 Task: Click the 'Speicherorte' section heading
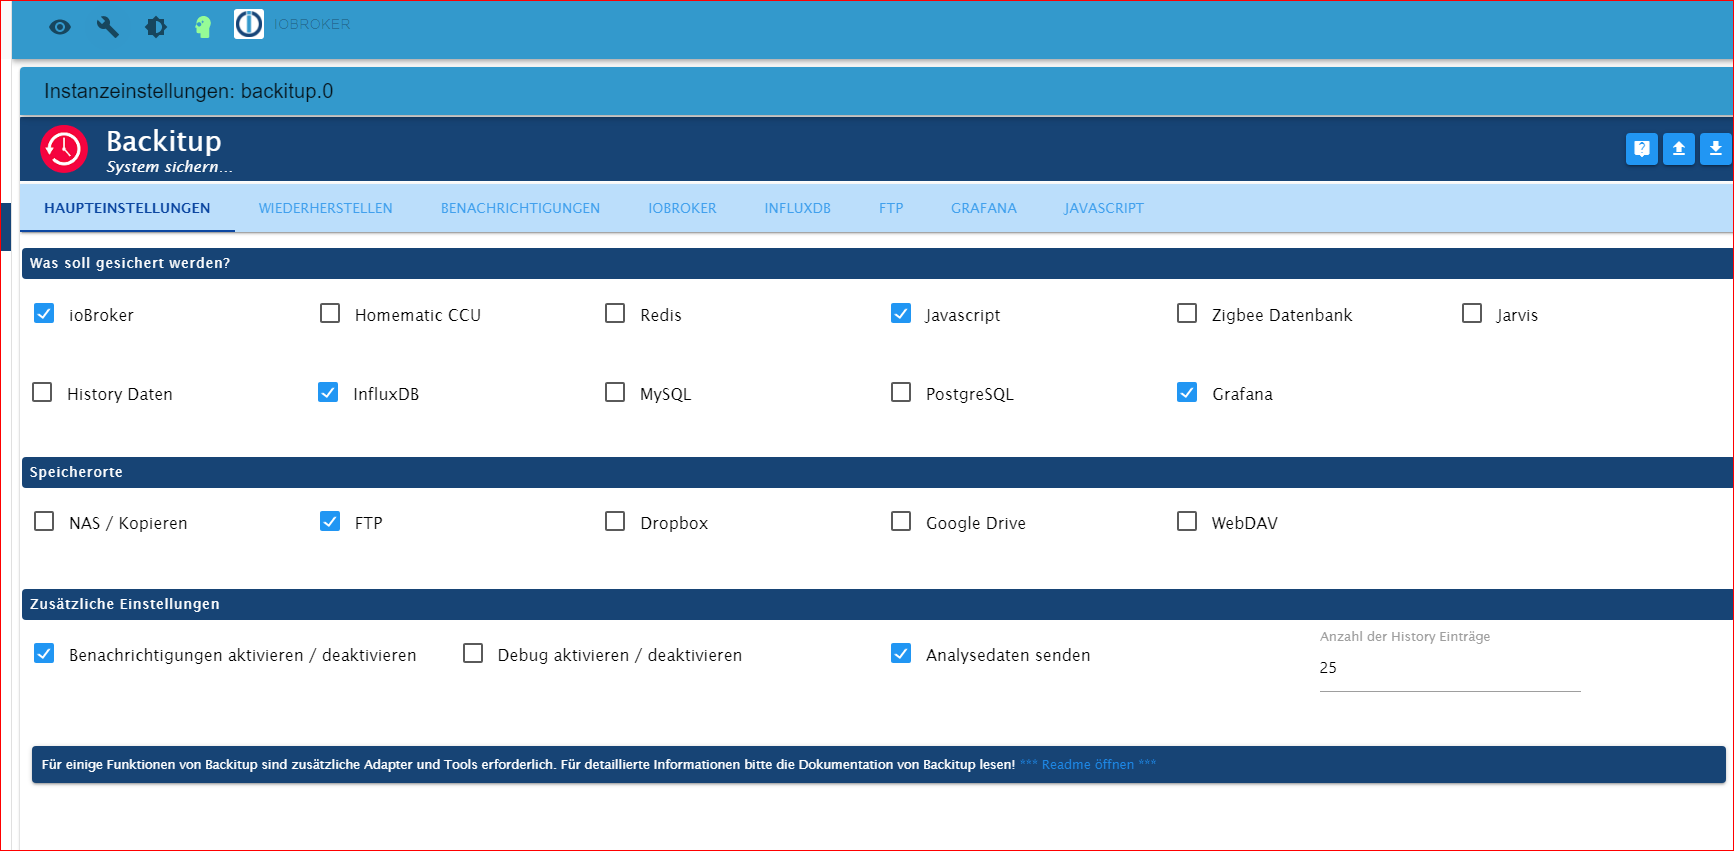click(x=76, y=472)
